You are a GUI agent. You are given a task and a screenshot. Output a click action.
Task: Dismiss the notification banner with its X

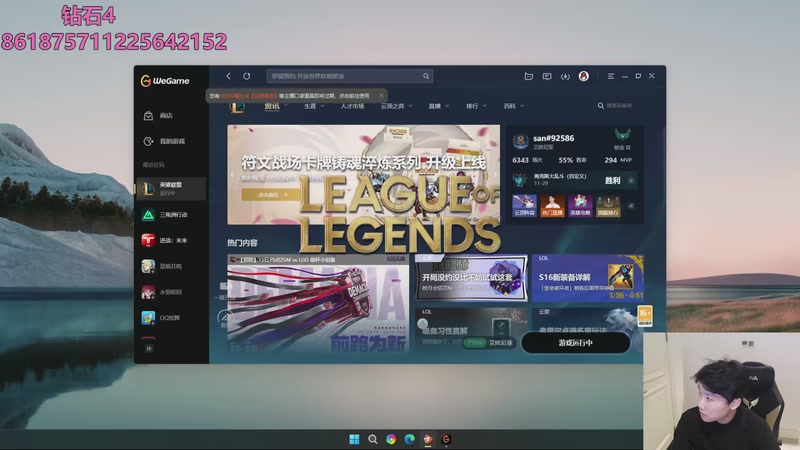pyautogui.click(x=381, y=95)
